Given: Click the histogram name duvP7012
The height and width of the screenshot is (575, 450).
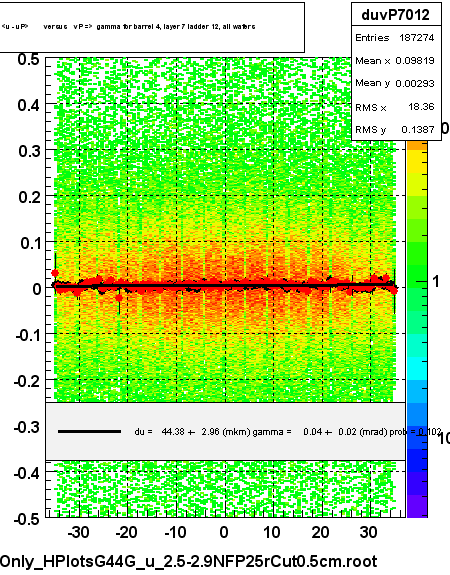Looking at the screenshot, I should tap(395, 15).
